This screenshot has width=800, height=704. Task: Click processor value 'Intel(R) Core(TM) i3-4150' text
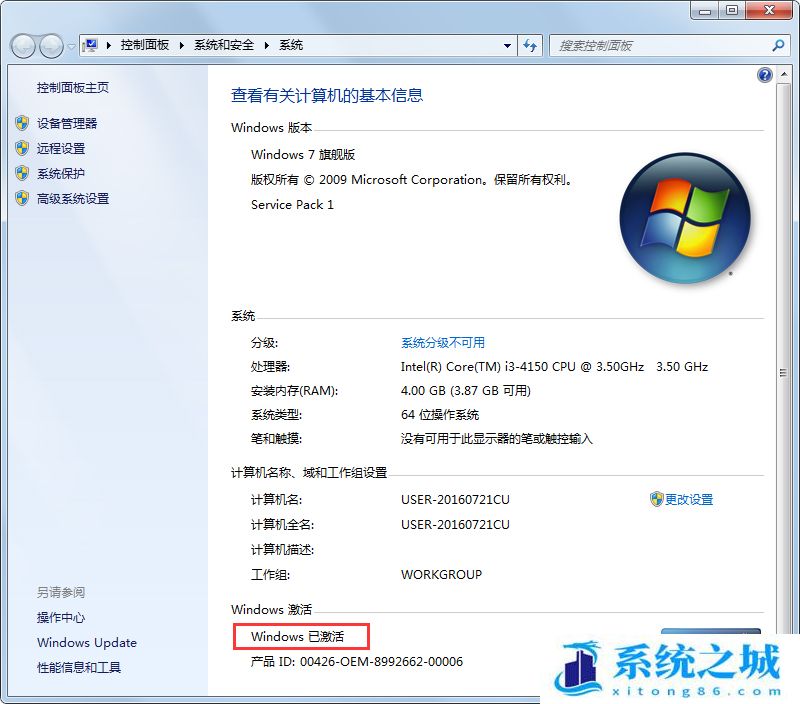click(x=476, y=367)
